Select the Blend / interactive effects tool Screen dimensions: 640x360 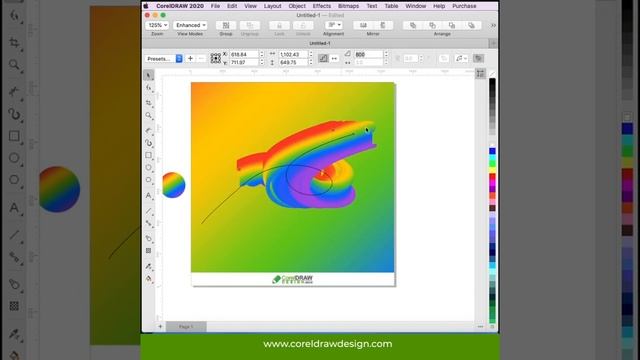point(149,238)
